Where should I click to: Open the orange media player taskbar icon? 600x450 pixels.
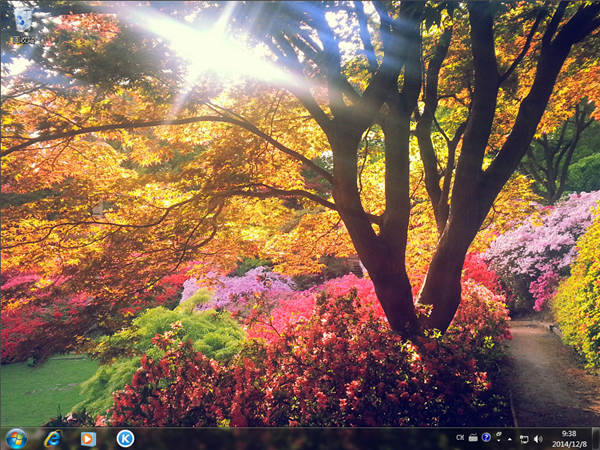[x=88, y=439]
